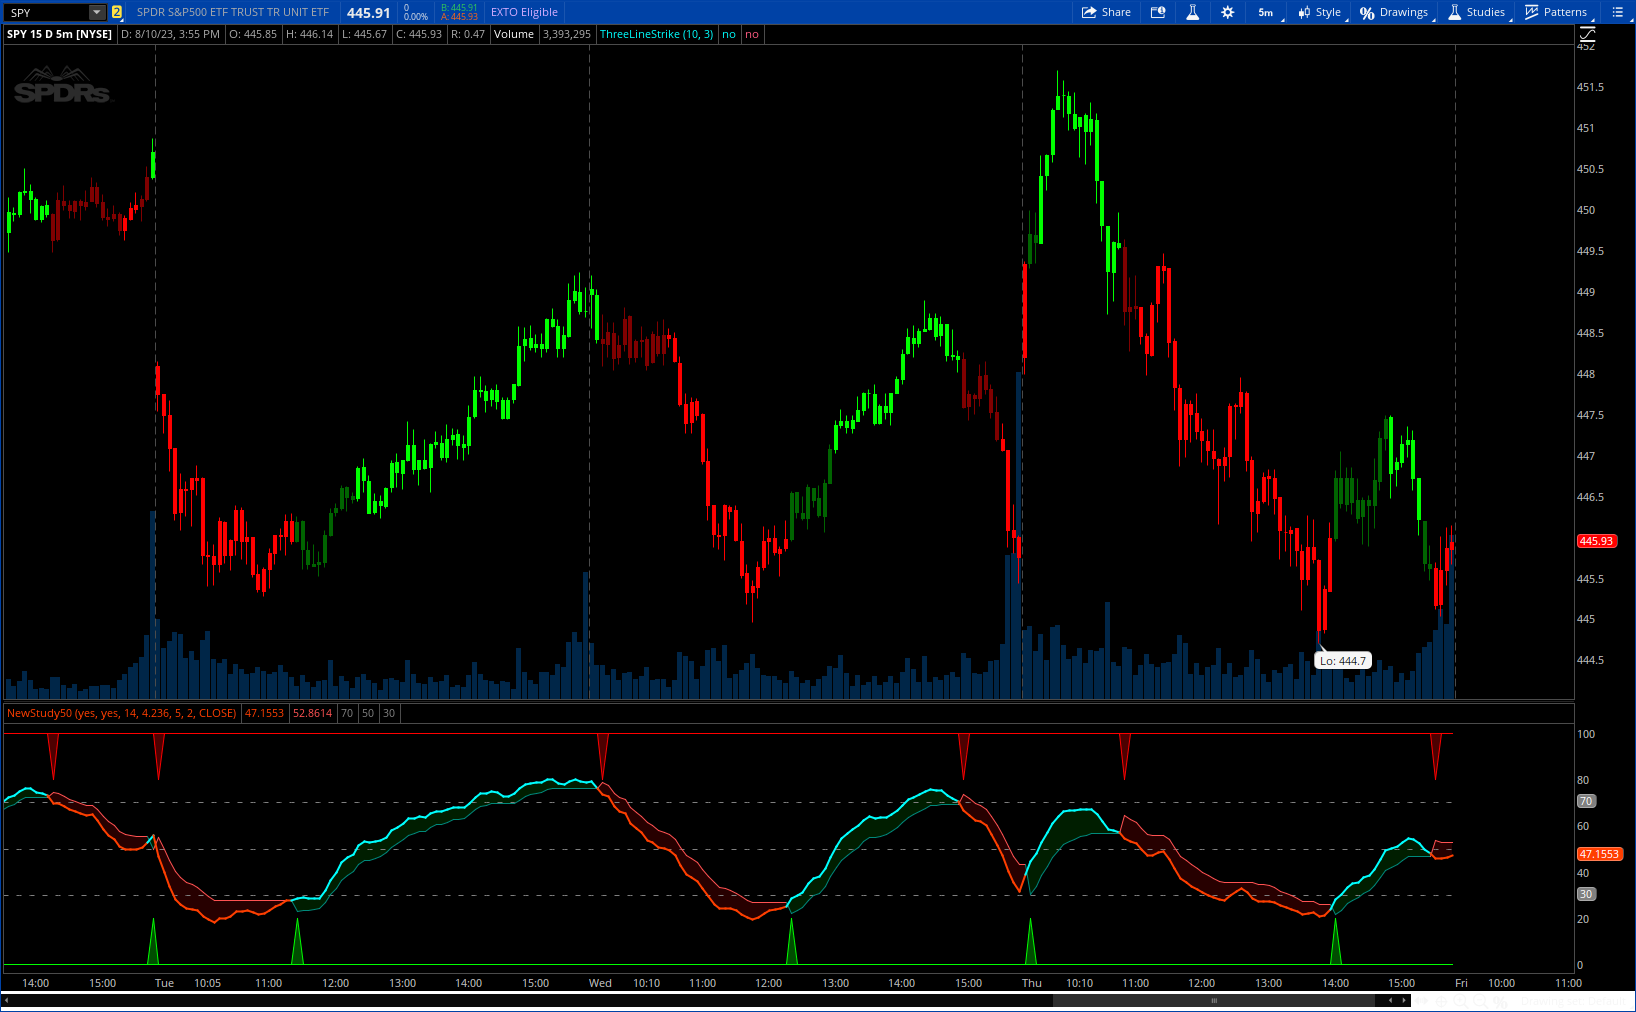The image size is (1636, 1012).
Task: Click SPDR S&P500 ETF TRUST description
Action: click(x=233, y=12)
